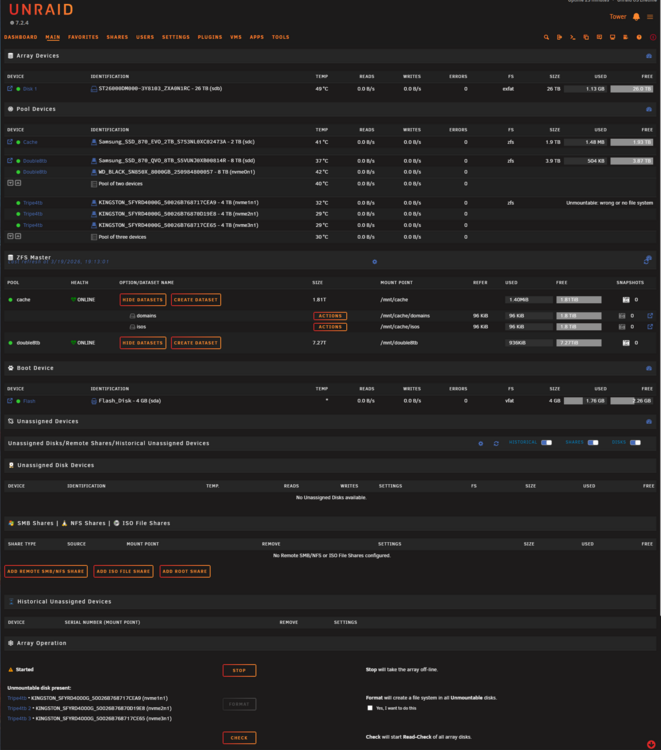Open the Apps tab
The width and height of the screenshot is (661, 750).
(257, 37)
